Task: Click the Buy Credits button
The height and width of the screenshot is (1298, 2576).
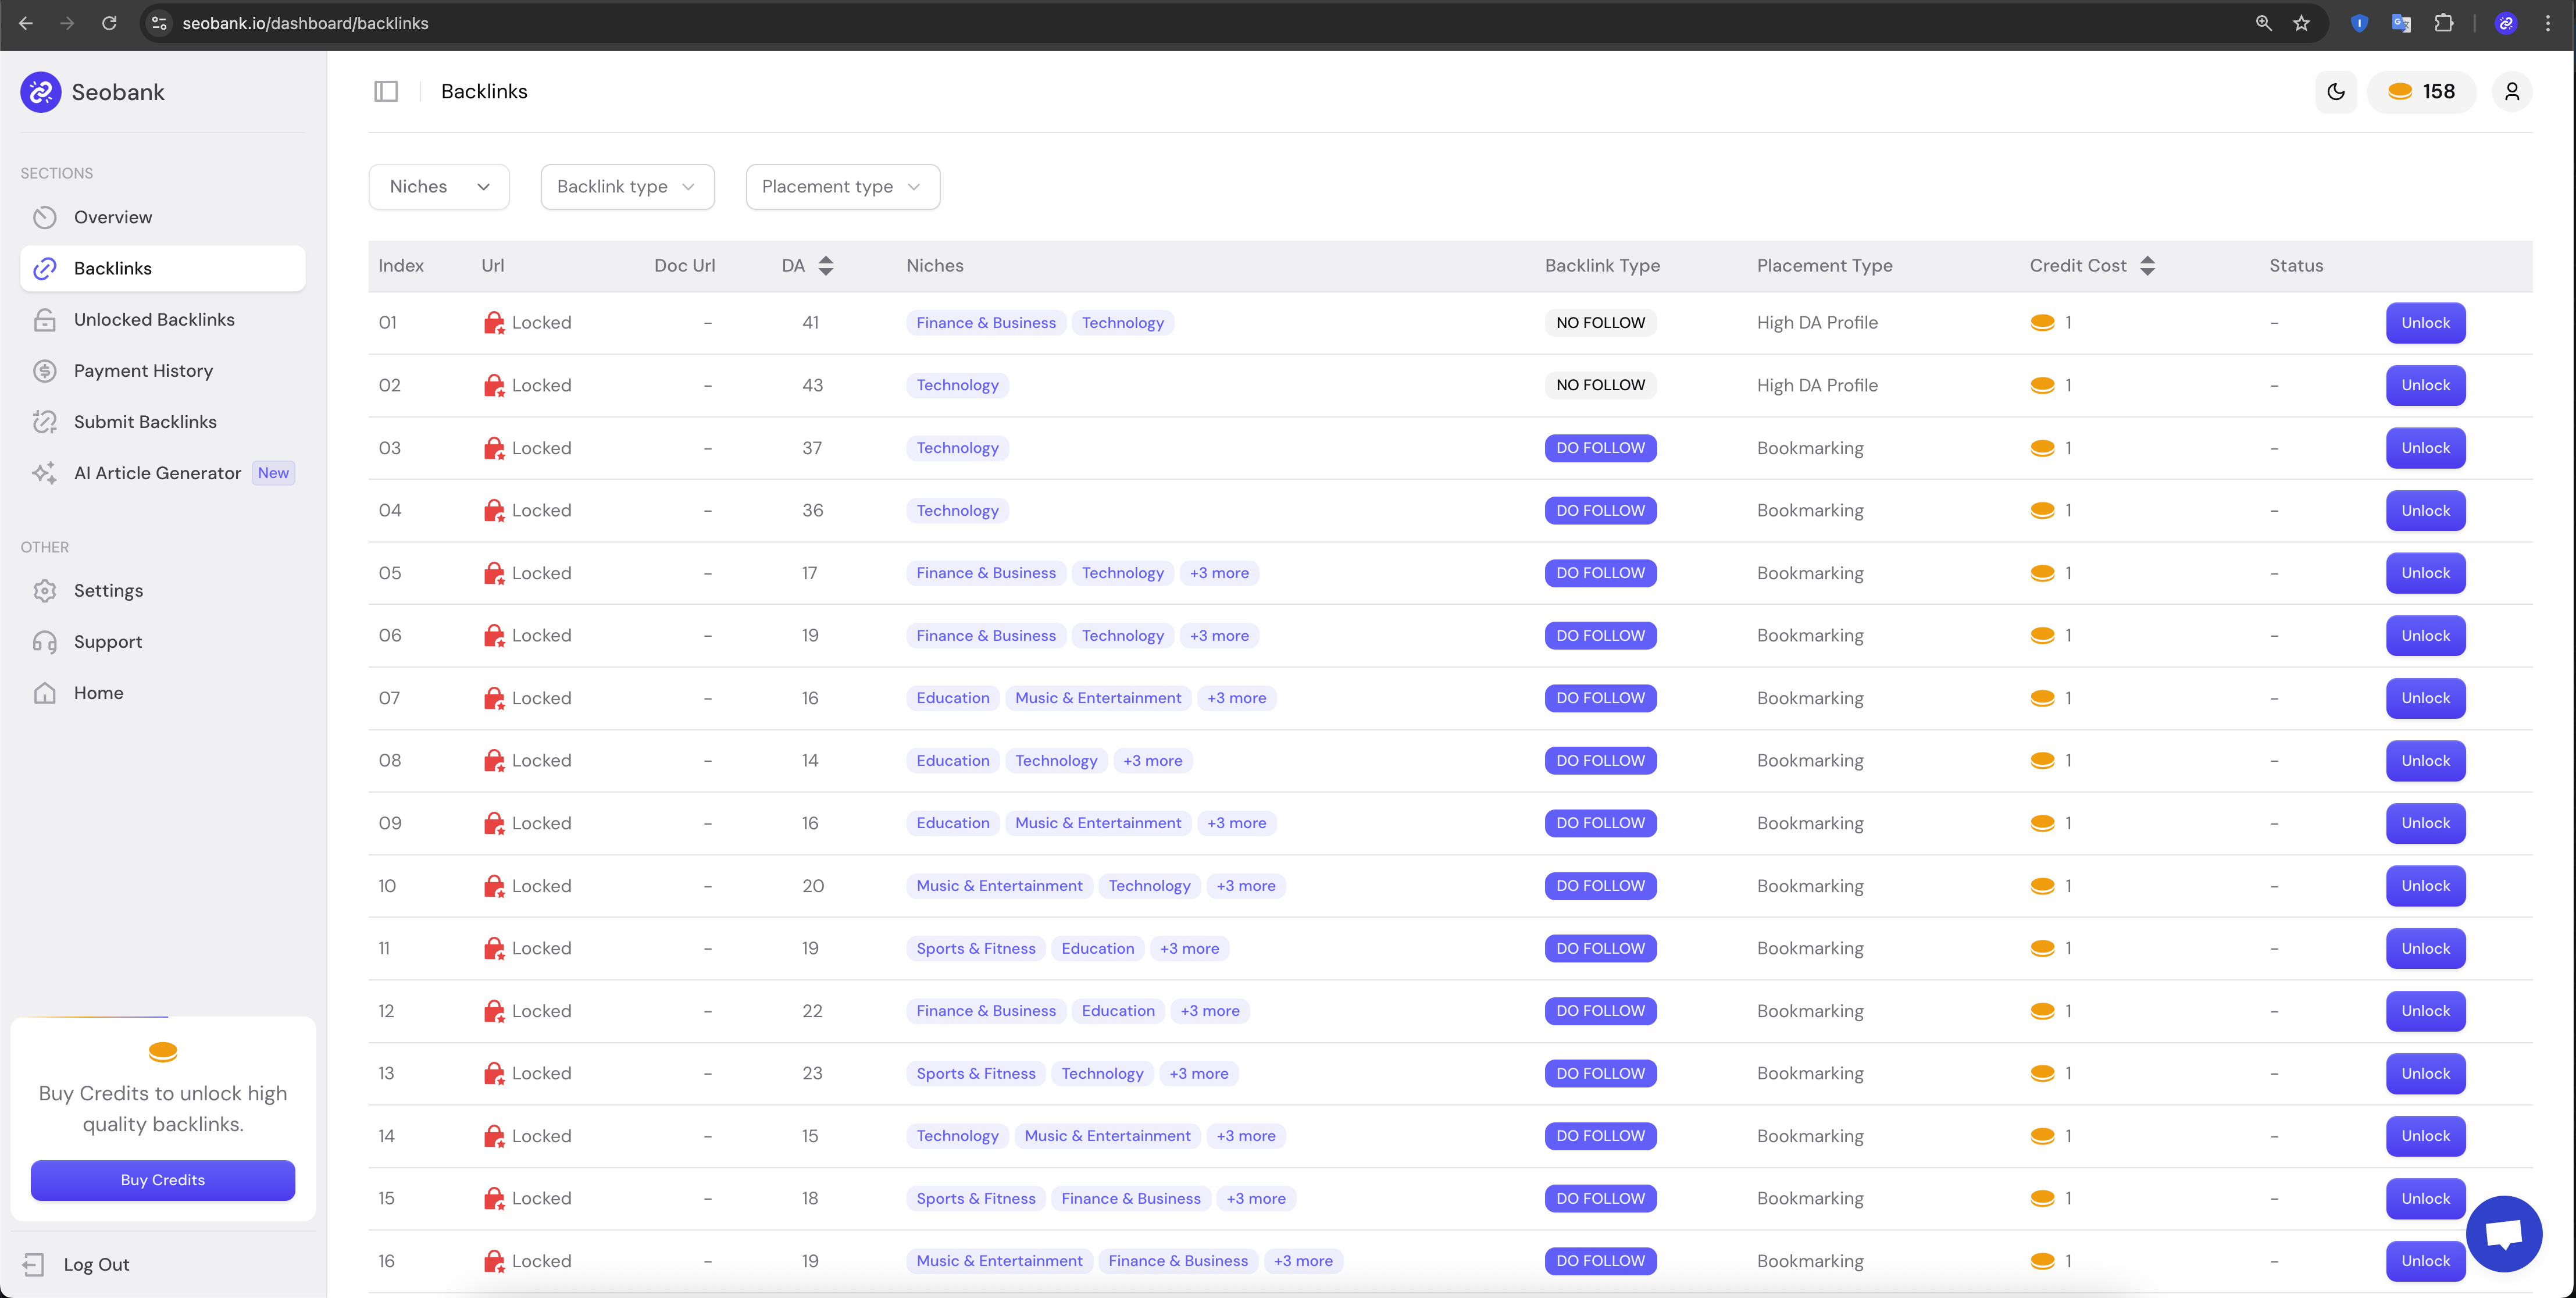Action: 163,1180
